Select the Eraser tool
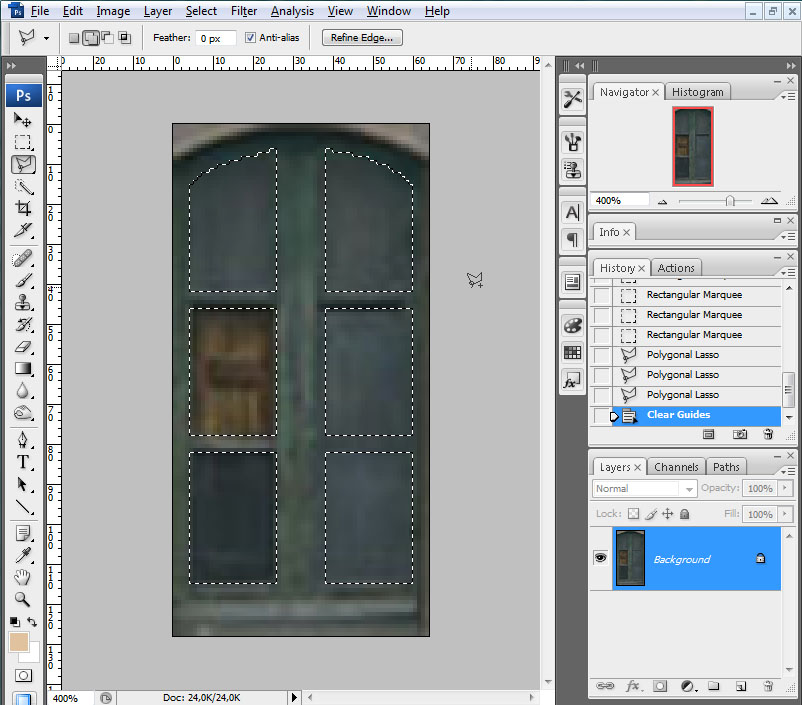The image size is (802, 705). [x=23, y=347]
